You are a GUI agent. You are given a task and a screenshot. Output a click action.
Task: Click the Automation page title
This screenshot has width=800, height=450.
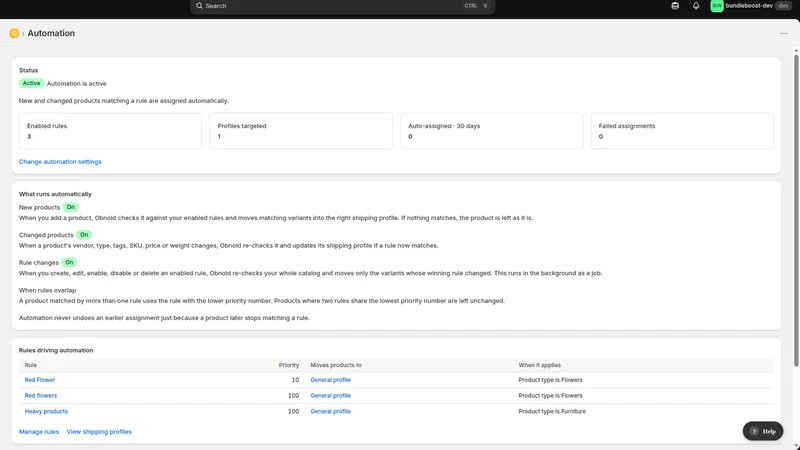click(x=51, y=33)
